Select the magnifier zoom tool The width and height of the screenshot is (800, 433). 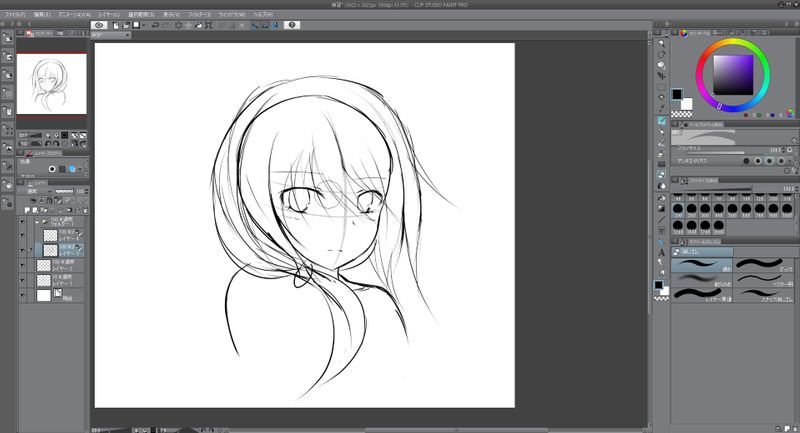click(x=662, y=43)
